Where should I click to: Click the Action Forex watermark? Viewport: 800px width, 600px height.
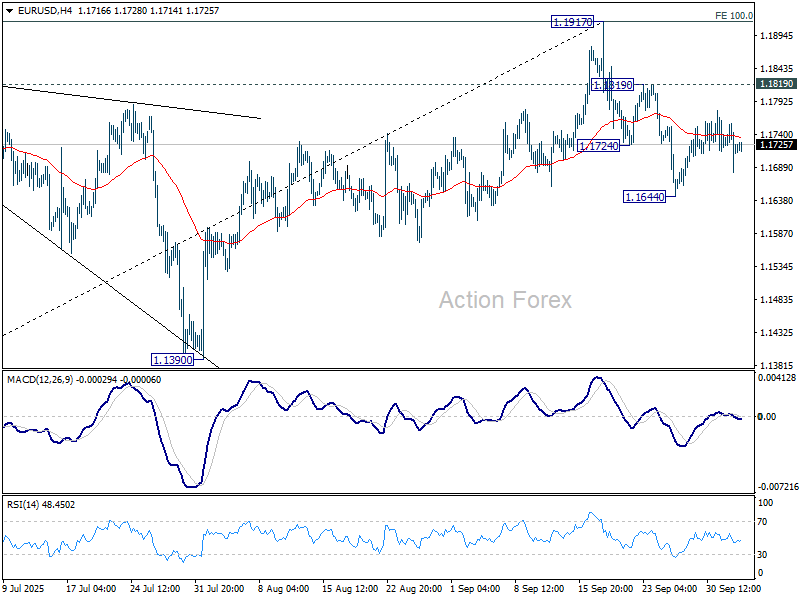[x=505, y=300]
